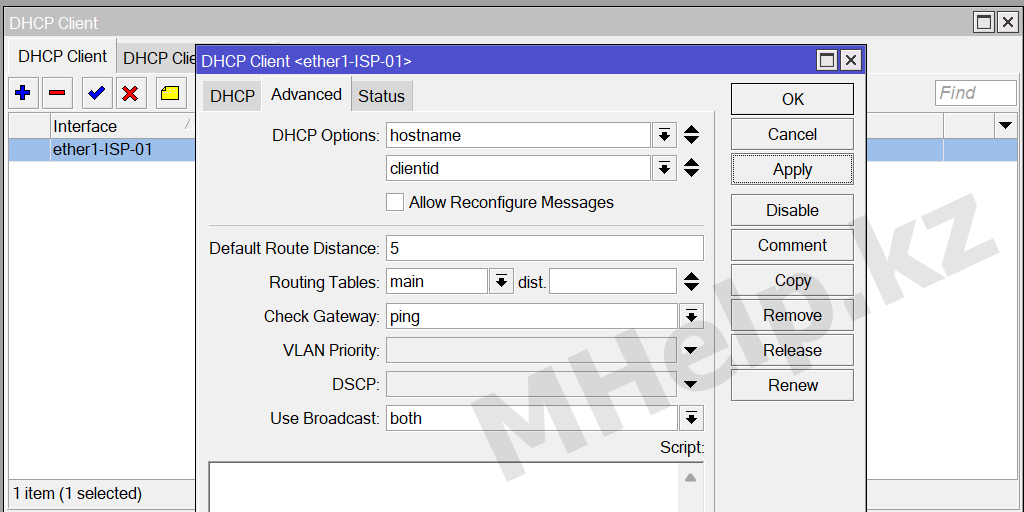Open the Status tab
1024x512 pixels.
point(381,96)
